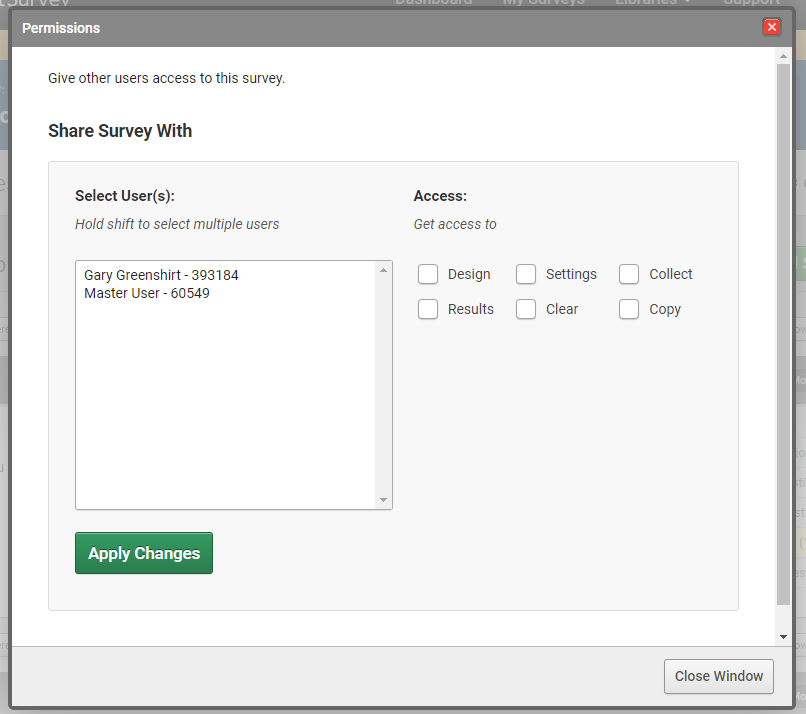Viewport: 806px width, 714px height.
Task: Click the user list scrollbar down arrow
Action: coord(383,498)
